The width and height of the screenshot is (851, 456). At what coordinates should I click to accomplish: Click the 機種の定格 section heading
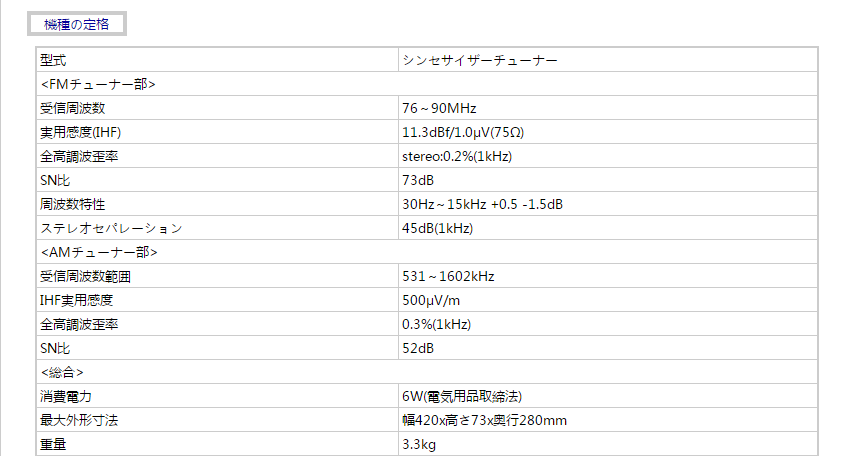pyautogui.click(x=77, y=23)
